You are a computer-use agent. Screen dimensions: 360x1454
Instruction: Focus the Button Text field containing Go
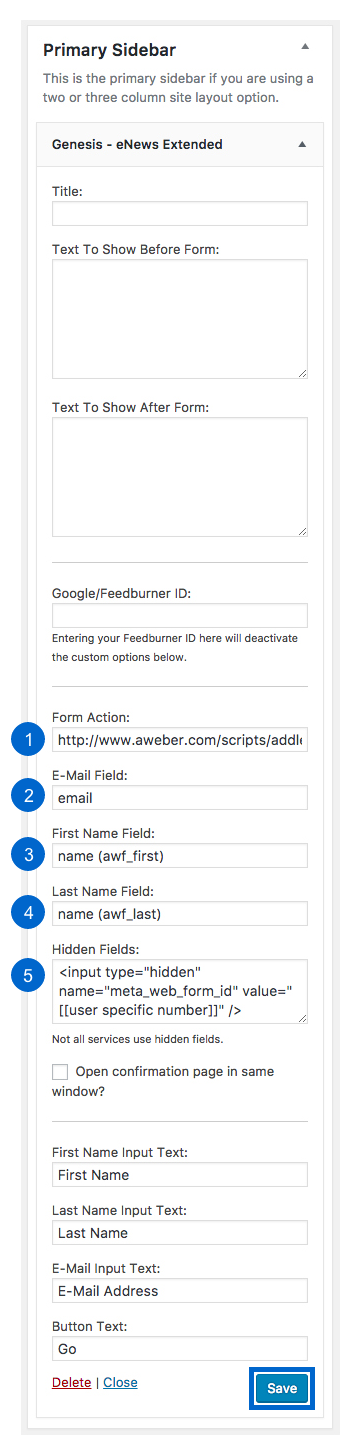coord(180,1349)
